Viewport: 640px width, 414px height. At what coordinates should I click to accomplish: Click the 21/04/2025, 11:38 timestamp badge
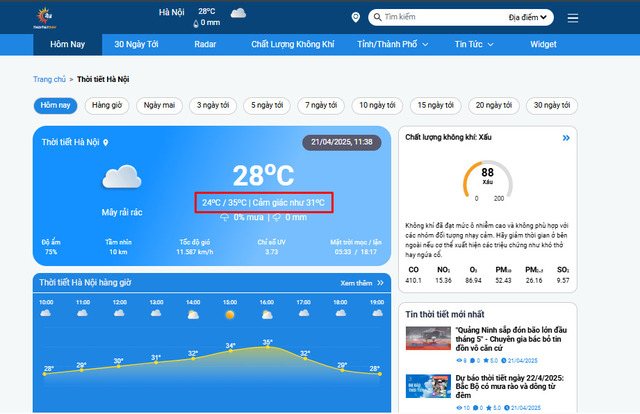pos(342,142)
